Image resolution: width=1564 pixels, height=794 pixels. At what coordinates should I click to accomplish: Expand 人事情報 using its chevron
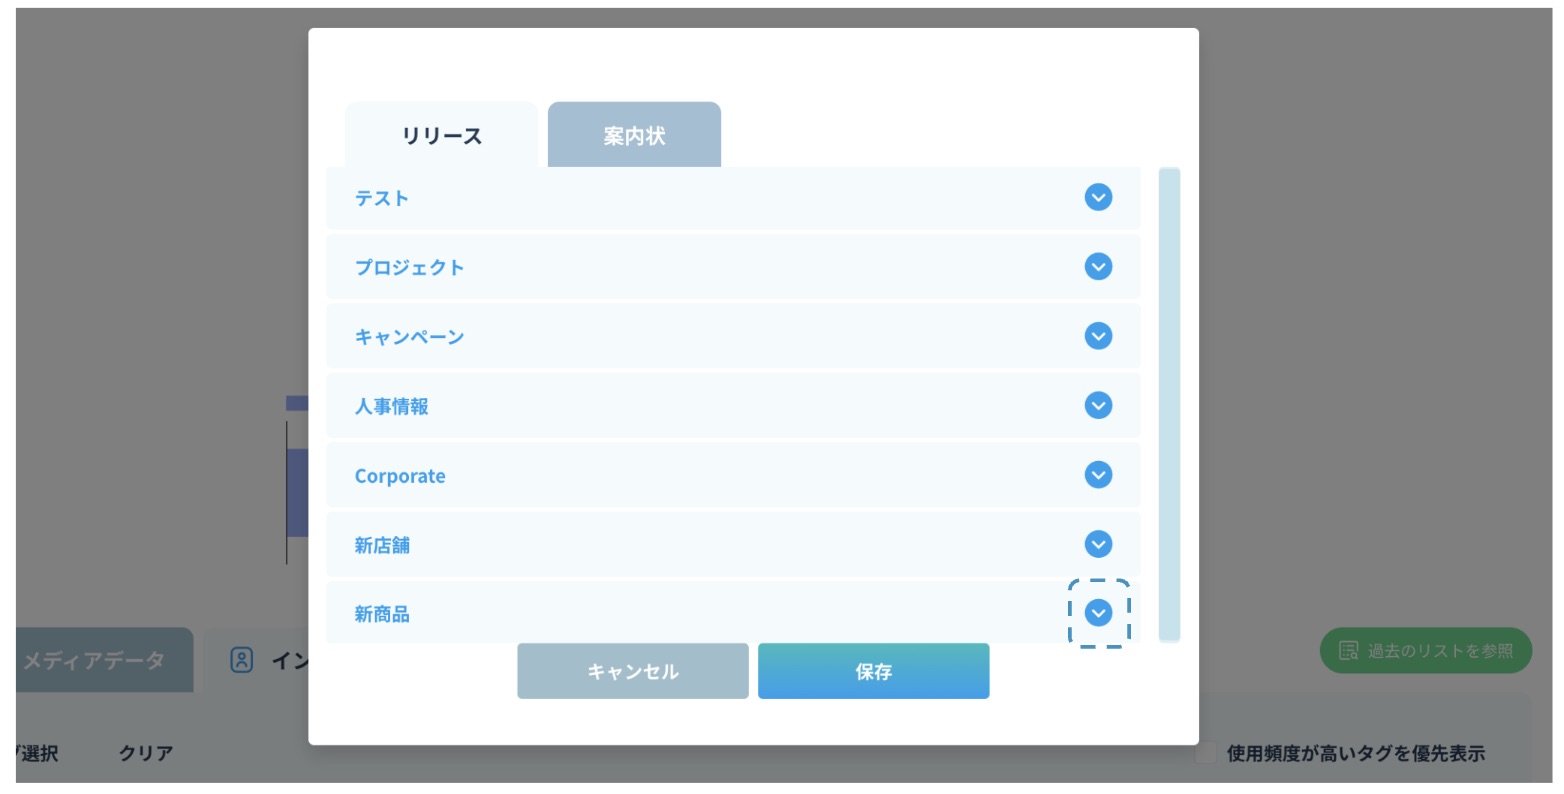[1098, 406]
